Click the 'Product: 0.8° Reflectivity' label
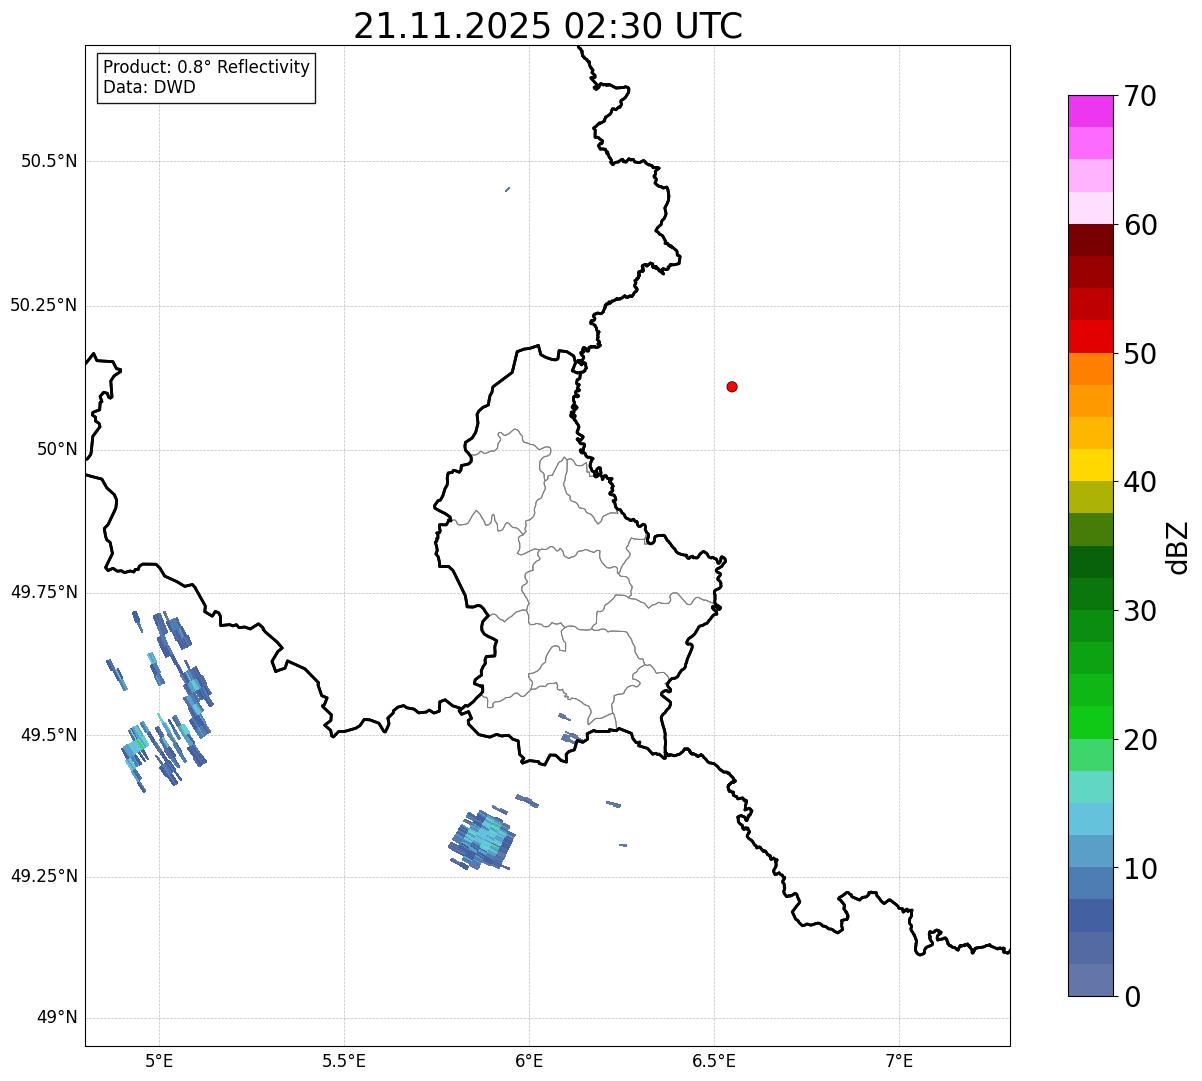The image size is (1202, 1081). tap(207, 67)
